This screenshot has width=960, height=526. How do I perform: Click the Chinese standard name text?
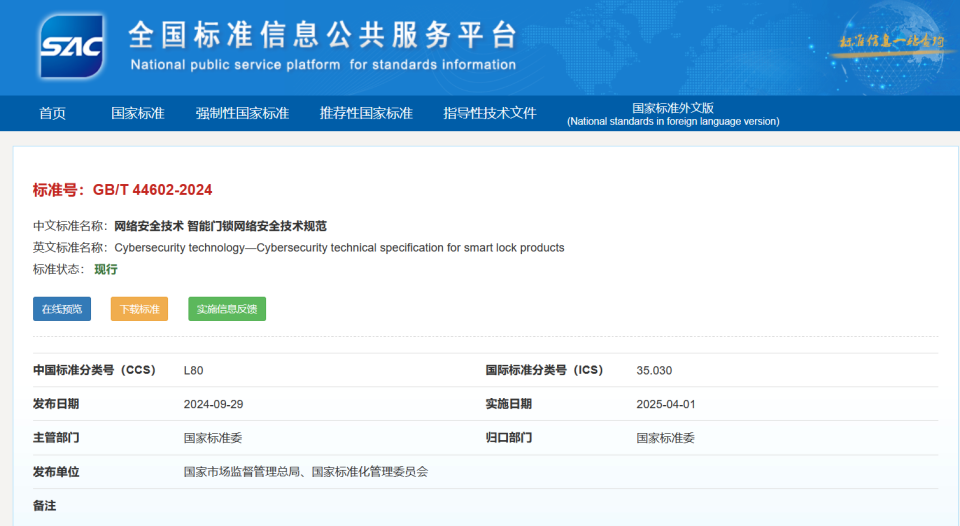[220, 226]
